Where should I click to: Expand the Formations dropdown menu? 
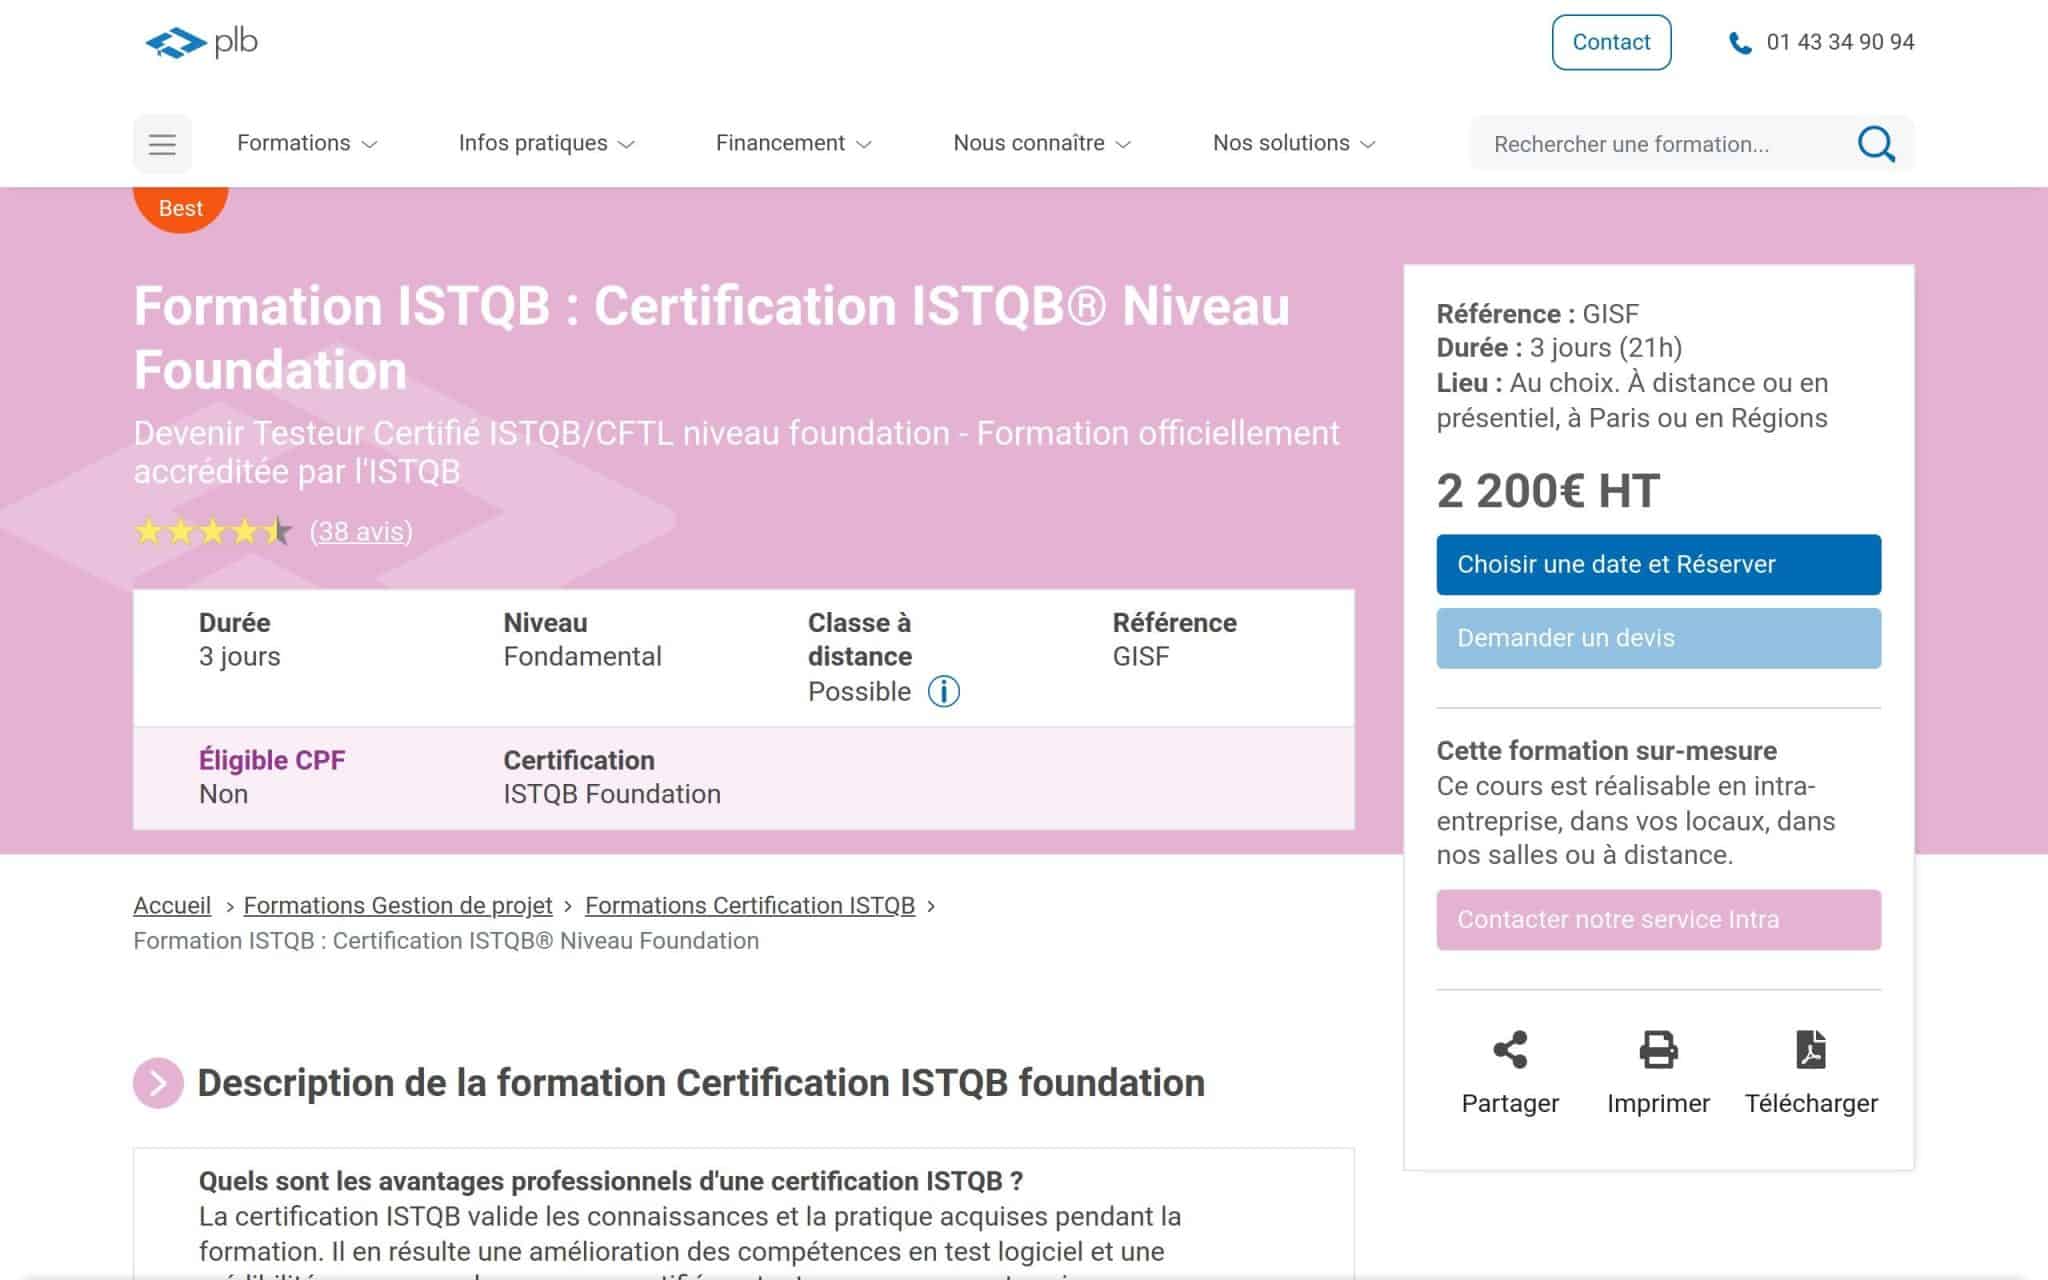pyautogui.click(x=306, y=143)
